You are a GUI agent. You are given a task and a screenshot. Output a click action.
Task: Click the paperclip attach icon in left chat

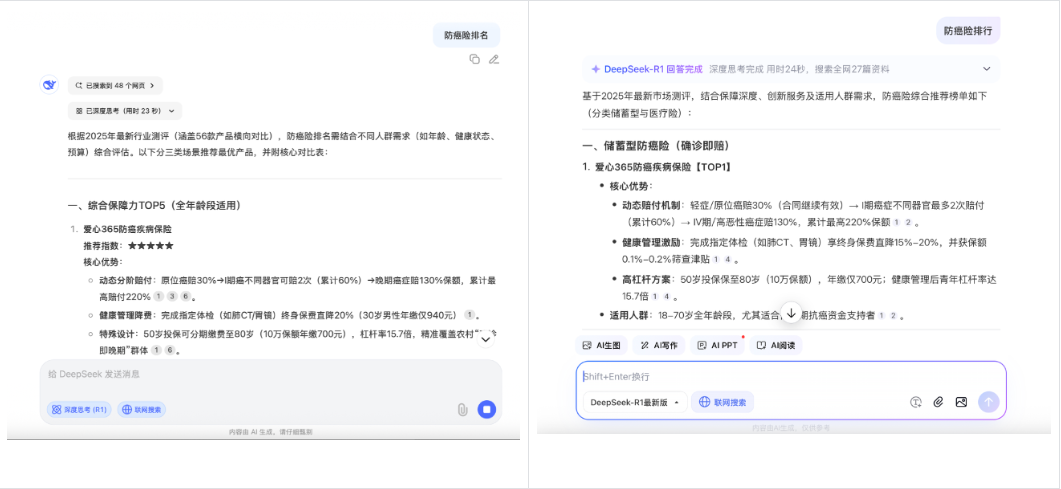[462, 409]
